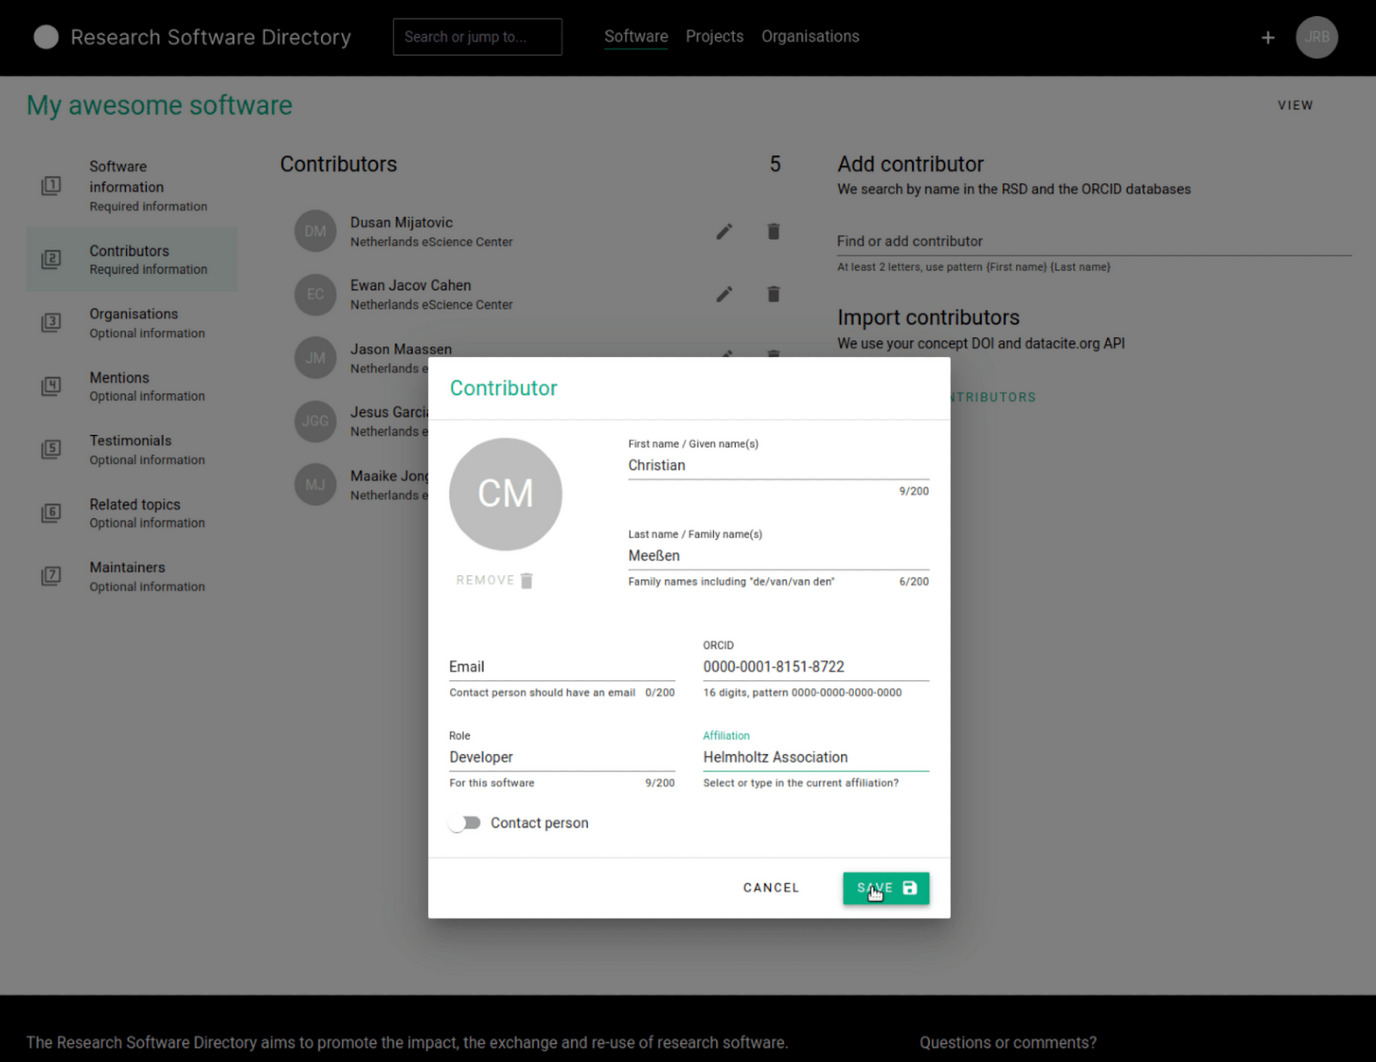Screen dimensions: 1376x1062
Task: Remove the contributor avatar image
Action: (495, 581)
